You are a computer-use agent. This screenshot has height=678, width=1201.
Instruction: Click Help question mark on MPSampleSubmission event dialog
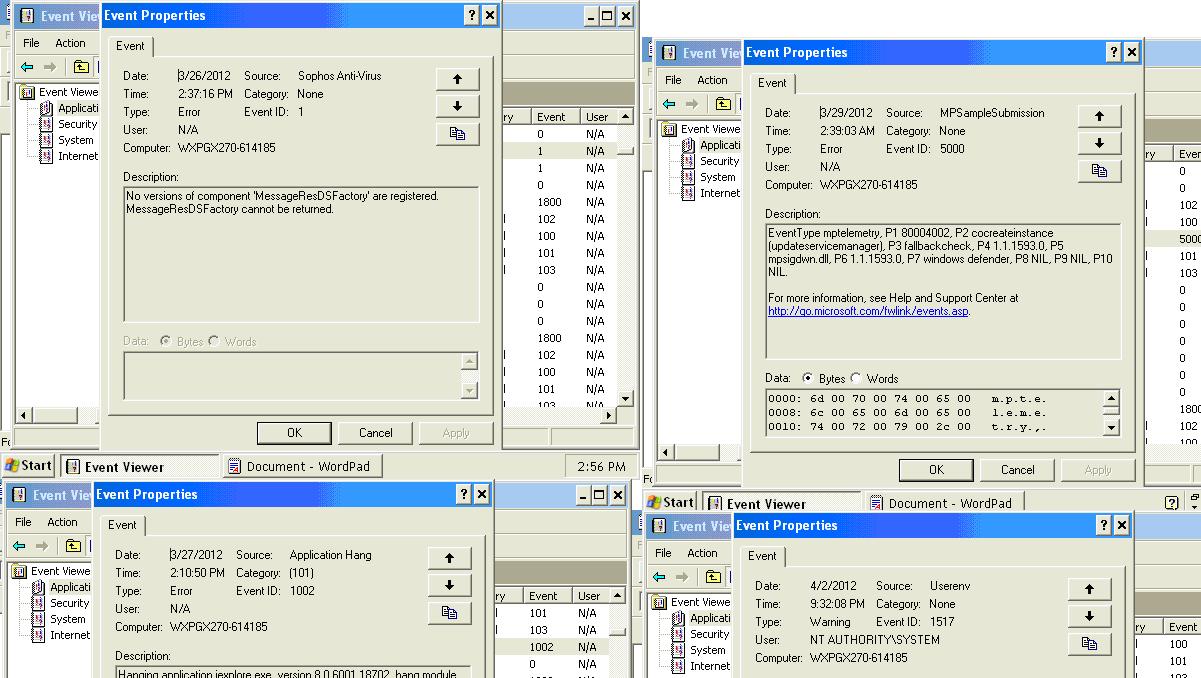pos(1114,52)
